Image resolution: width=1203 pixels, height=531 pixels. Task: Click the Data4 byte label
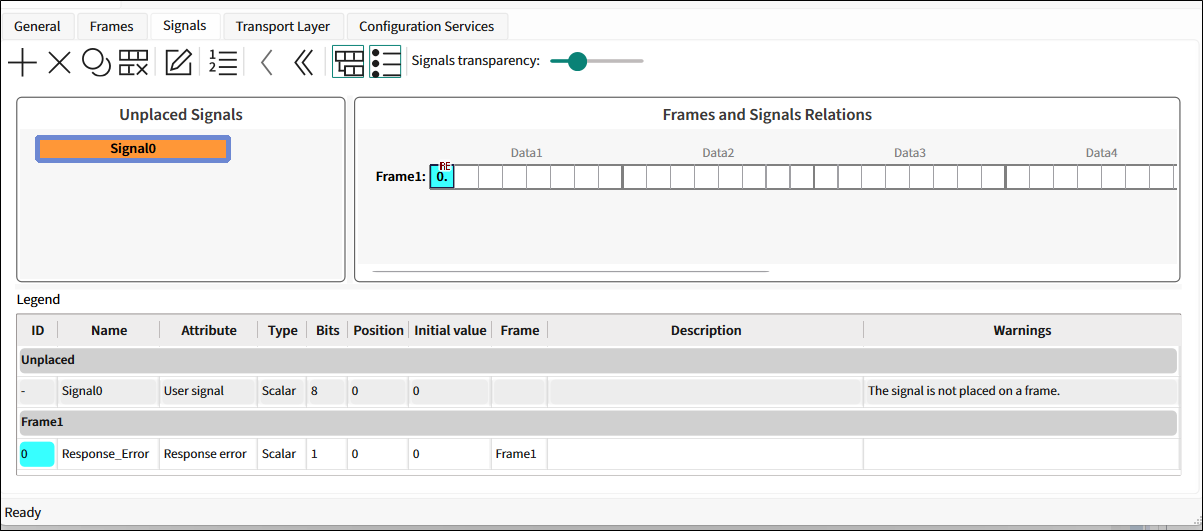(x=1101, y=153)
